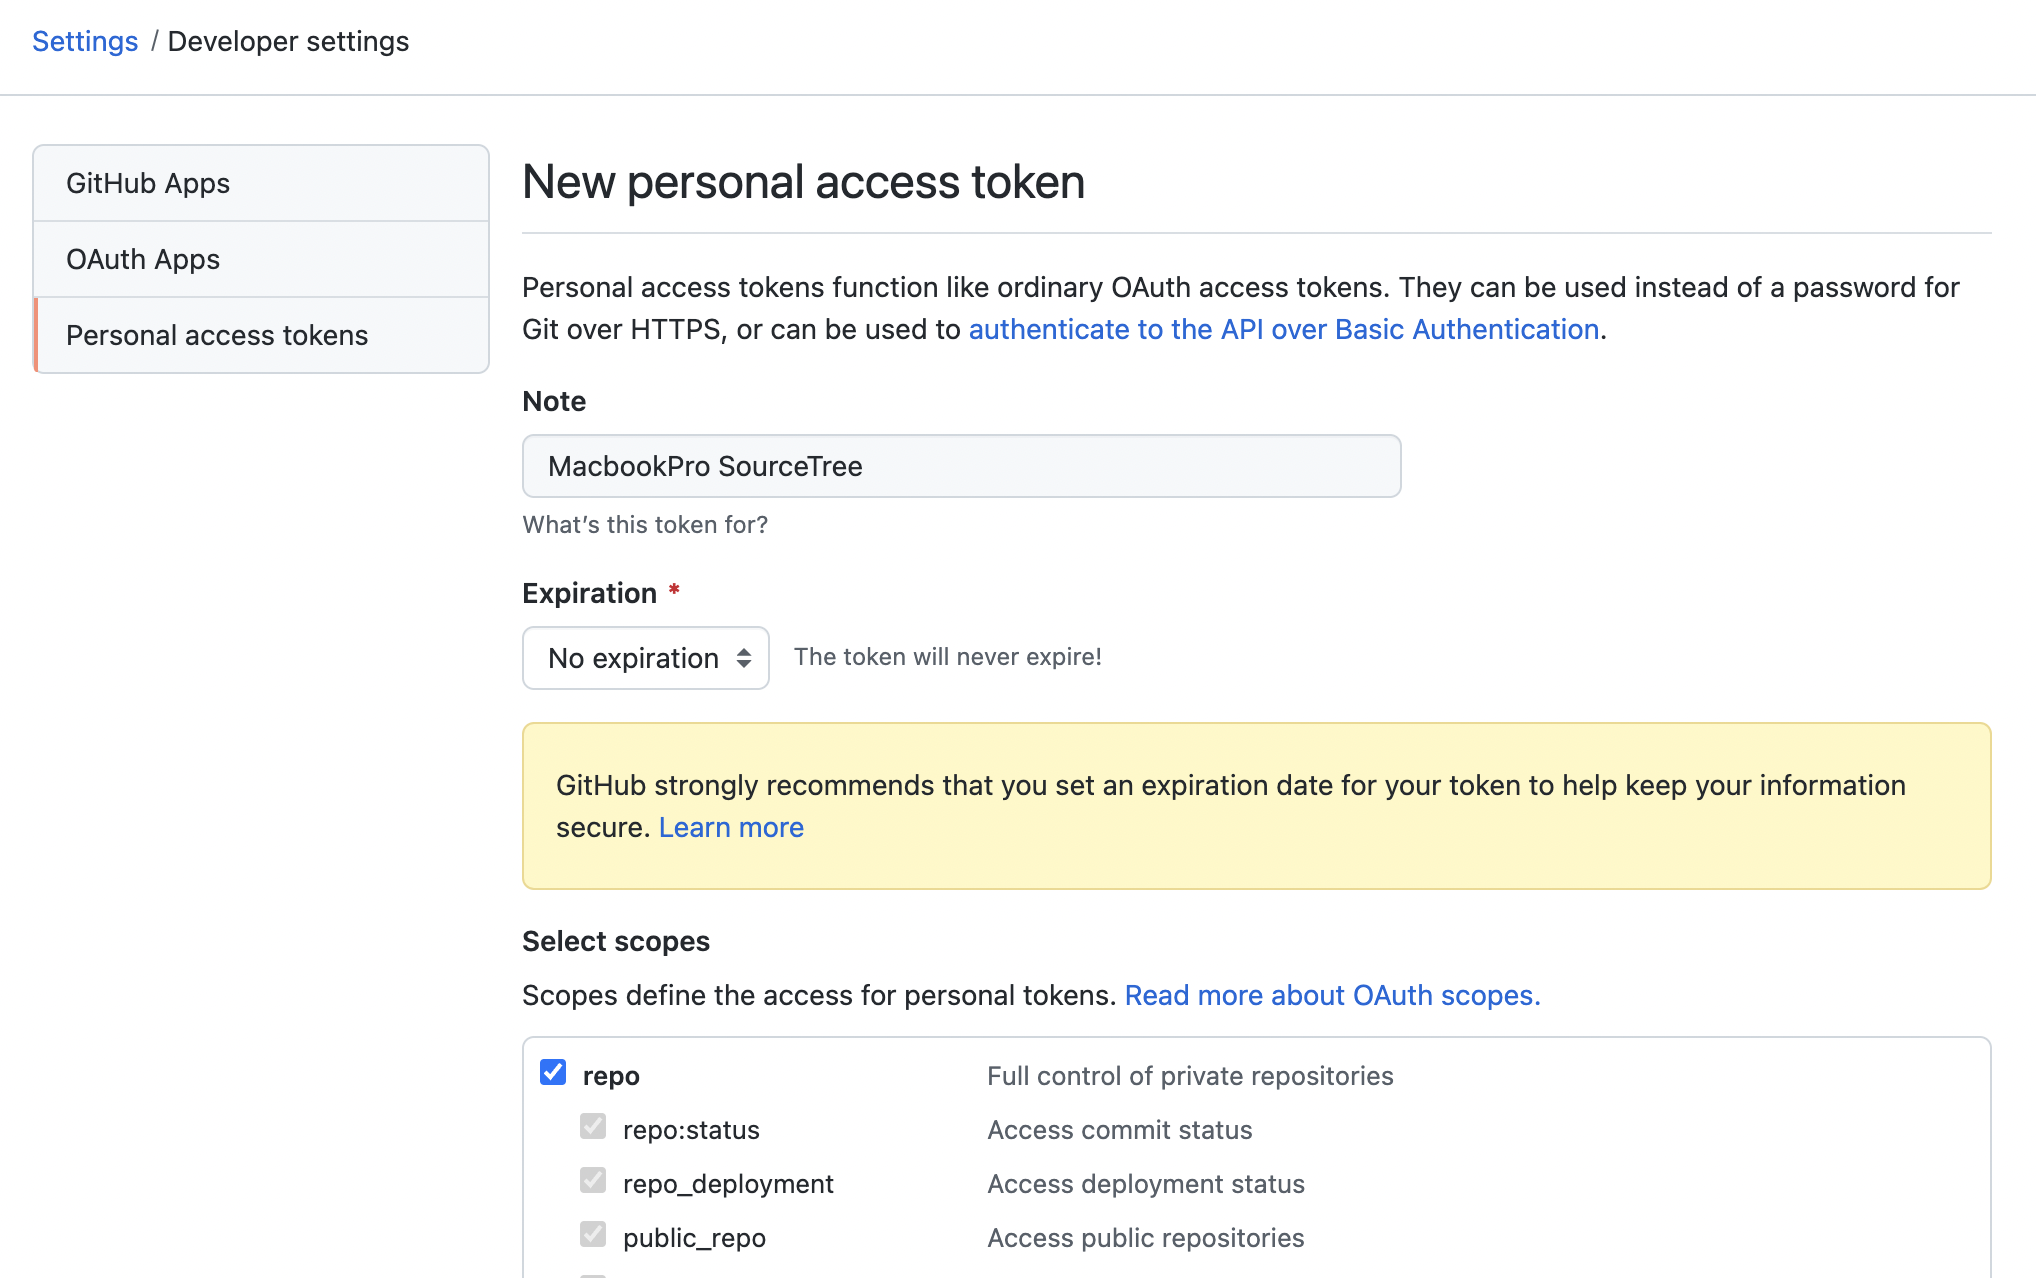The width and height of the screenshot is (2036, 1278).
Task: Open GitHub Apps in sidebar
Action: pyautogui.click(x=148, y=183)
